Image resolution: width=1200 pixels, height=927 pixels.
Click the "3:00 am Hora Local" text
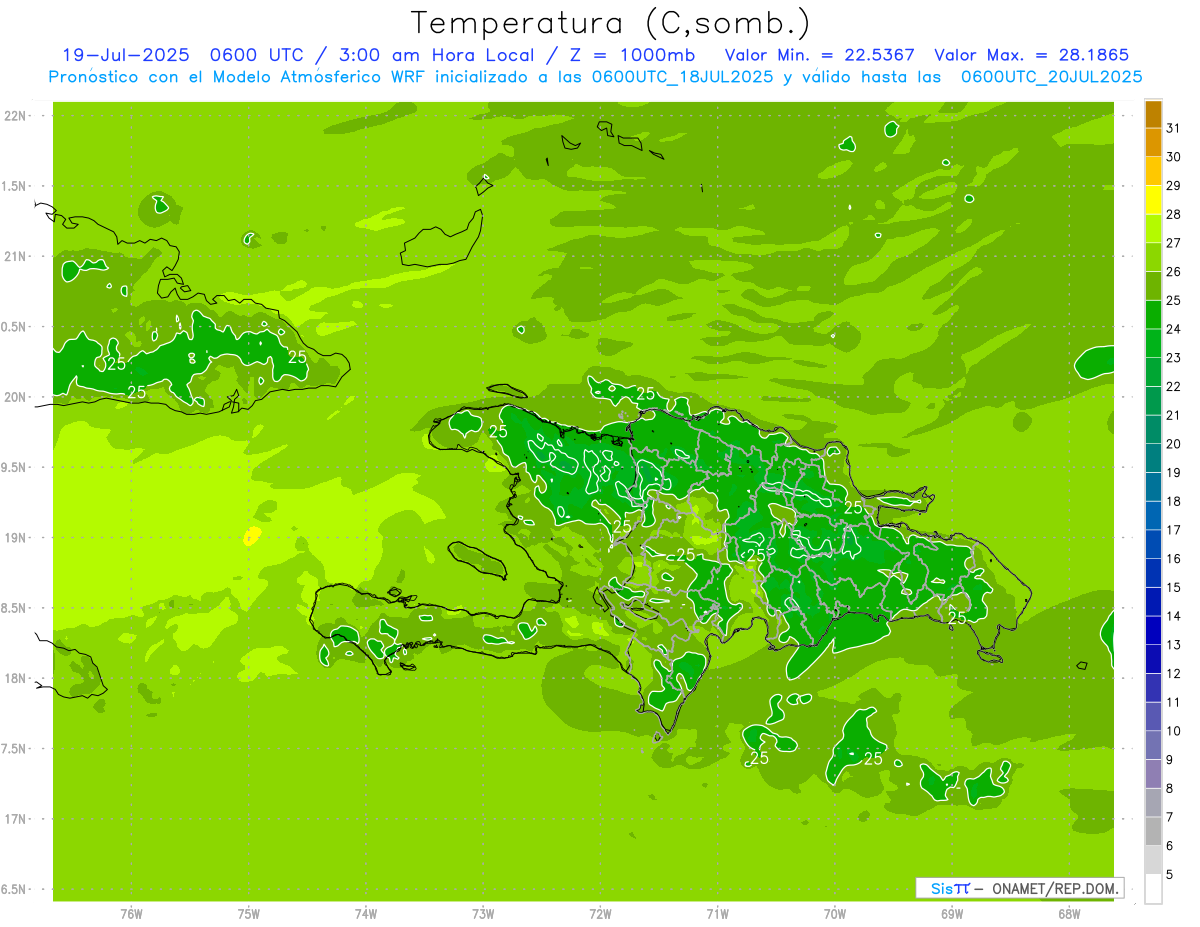pos(435,55)
